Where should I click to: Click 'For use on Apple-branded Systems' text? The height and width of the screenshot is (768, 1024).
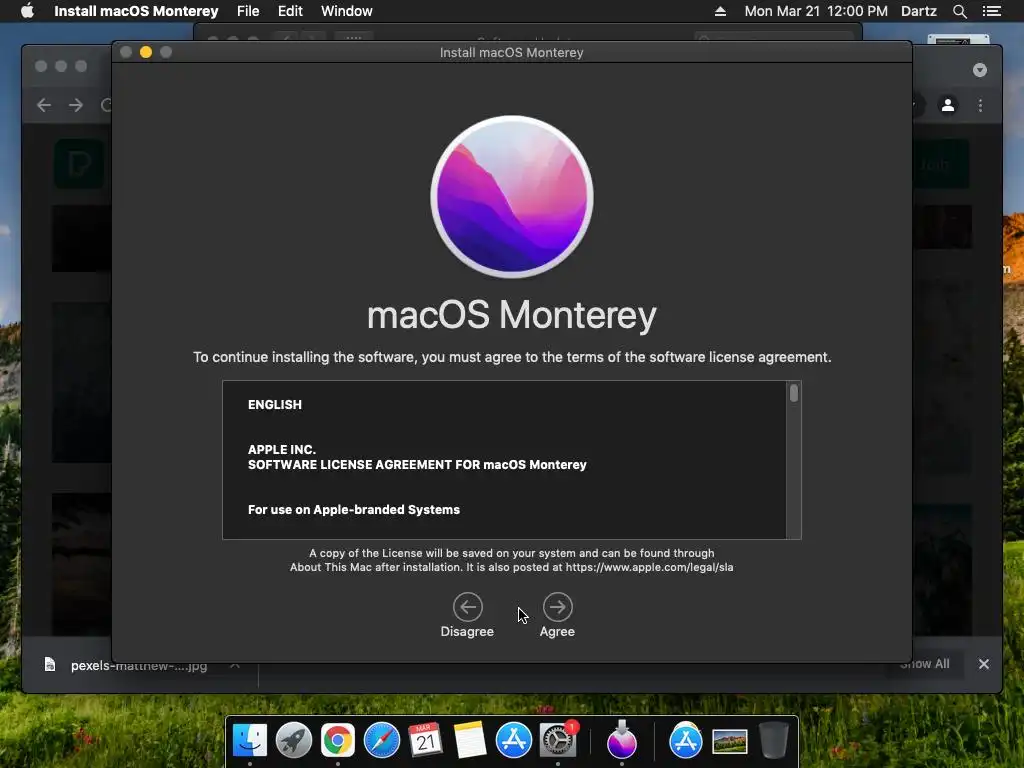[x=354, y=510]
